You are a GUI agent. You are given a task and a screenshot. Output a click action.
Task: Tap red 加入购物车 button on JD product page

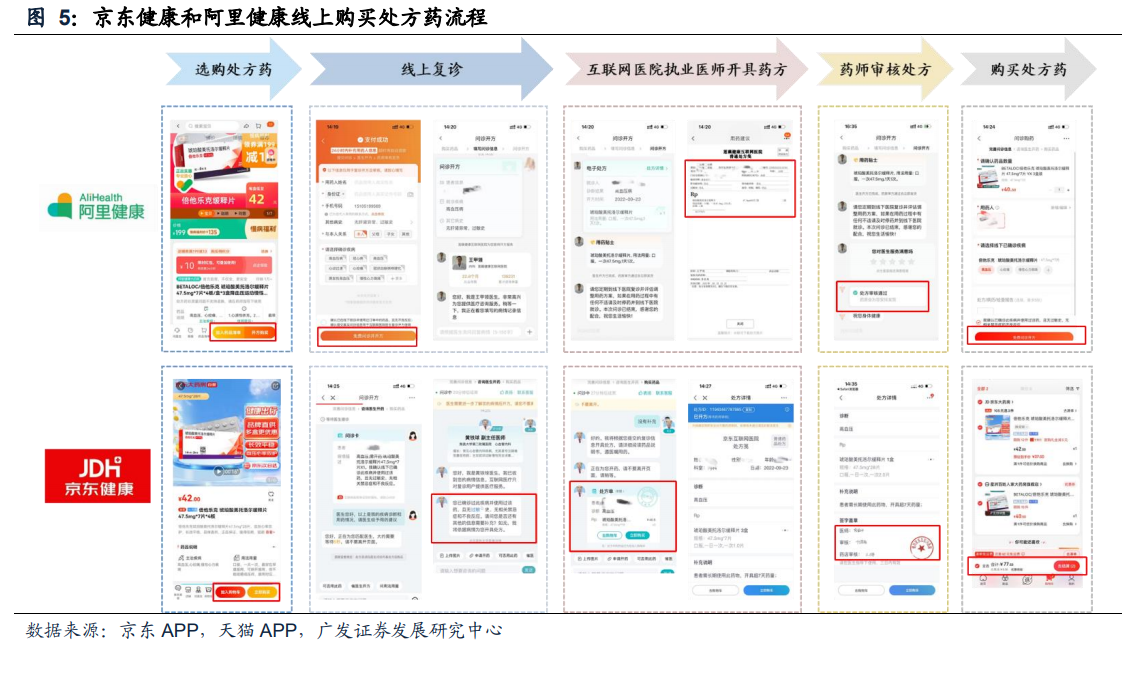pos(231,592)
